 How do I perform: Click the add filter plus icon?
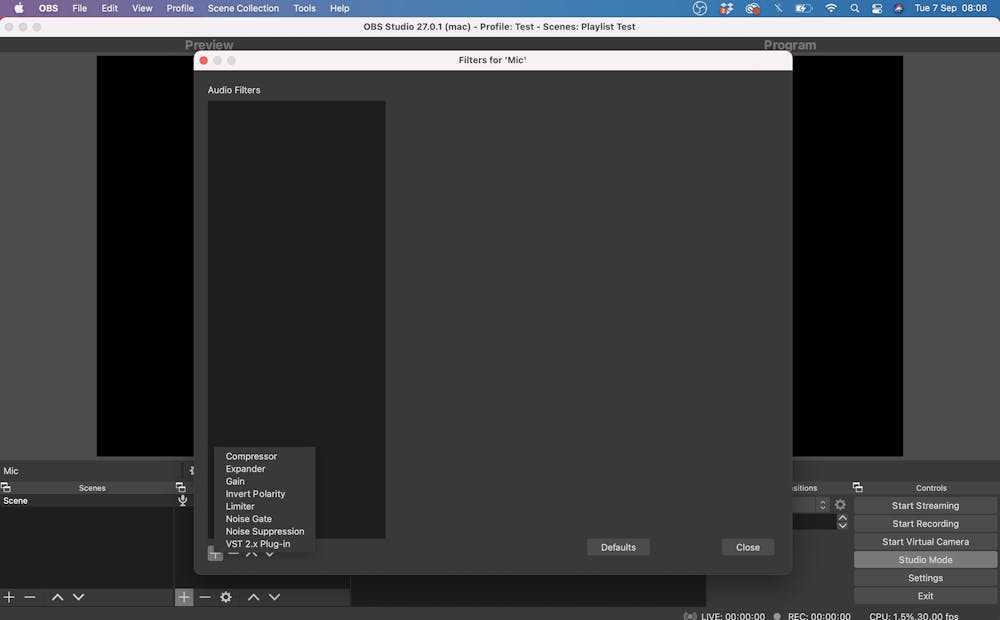pyautogui.click(x=215, y=554)
